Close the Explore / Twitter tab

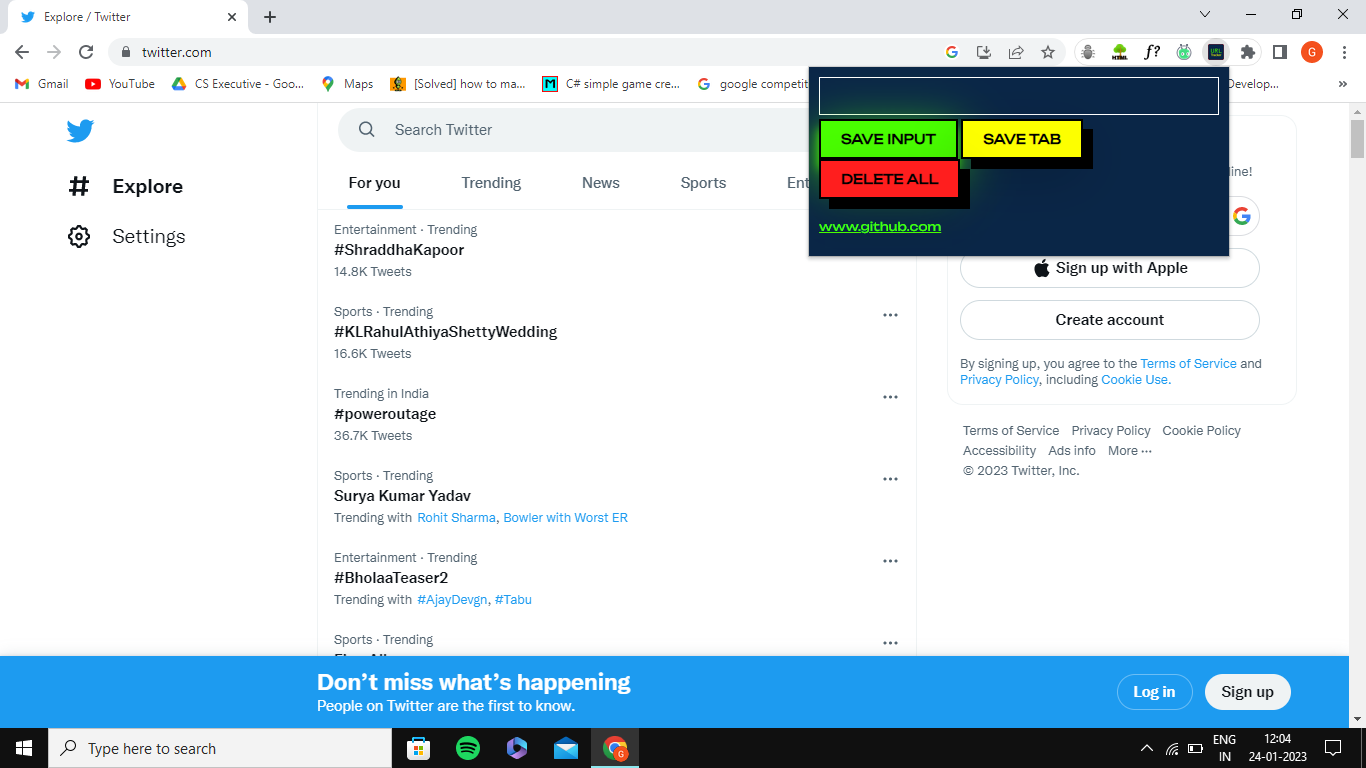232,17
